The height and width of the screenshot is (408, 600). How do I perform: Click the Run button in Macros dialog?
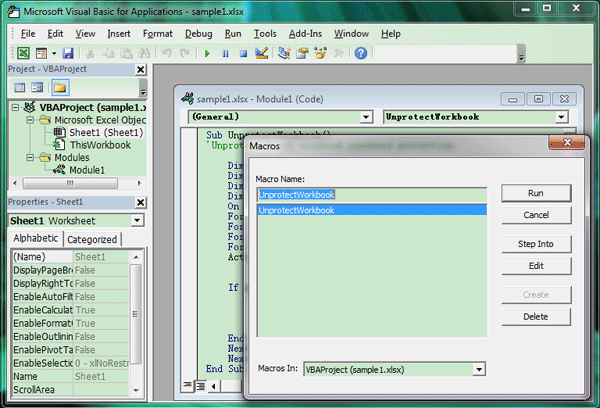click(x=536, y=193)
